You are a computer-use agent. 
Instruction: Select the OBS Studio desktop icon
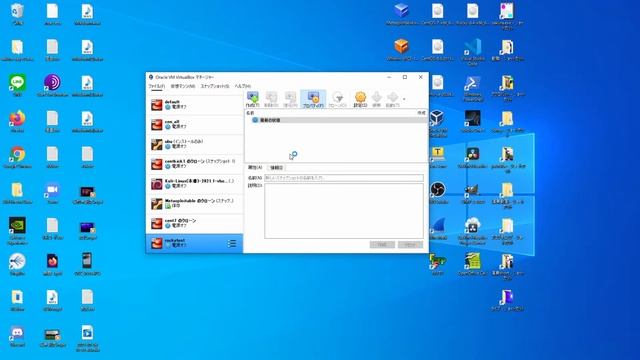[x=437, y=193]
